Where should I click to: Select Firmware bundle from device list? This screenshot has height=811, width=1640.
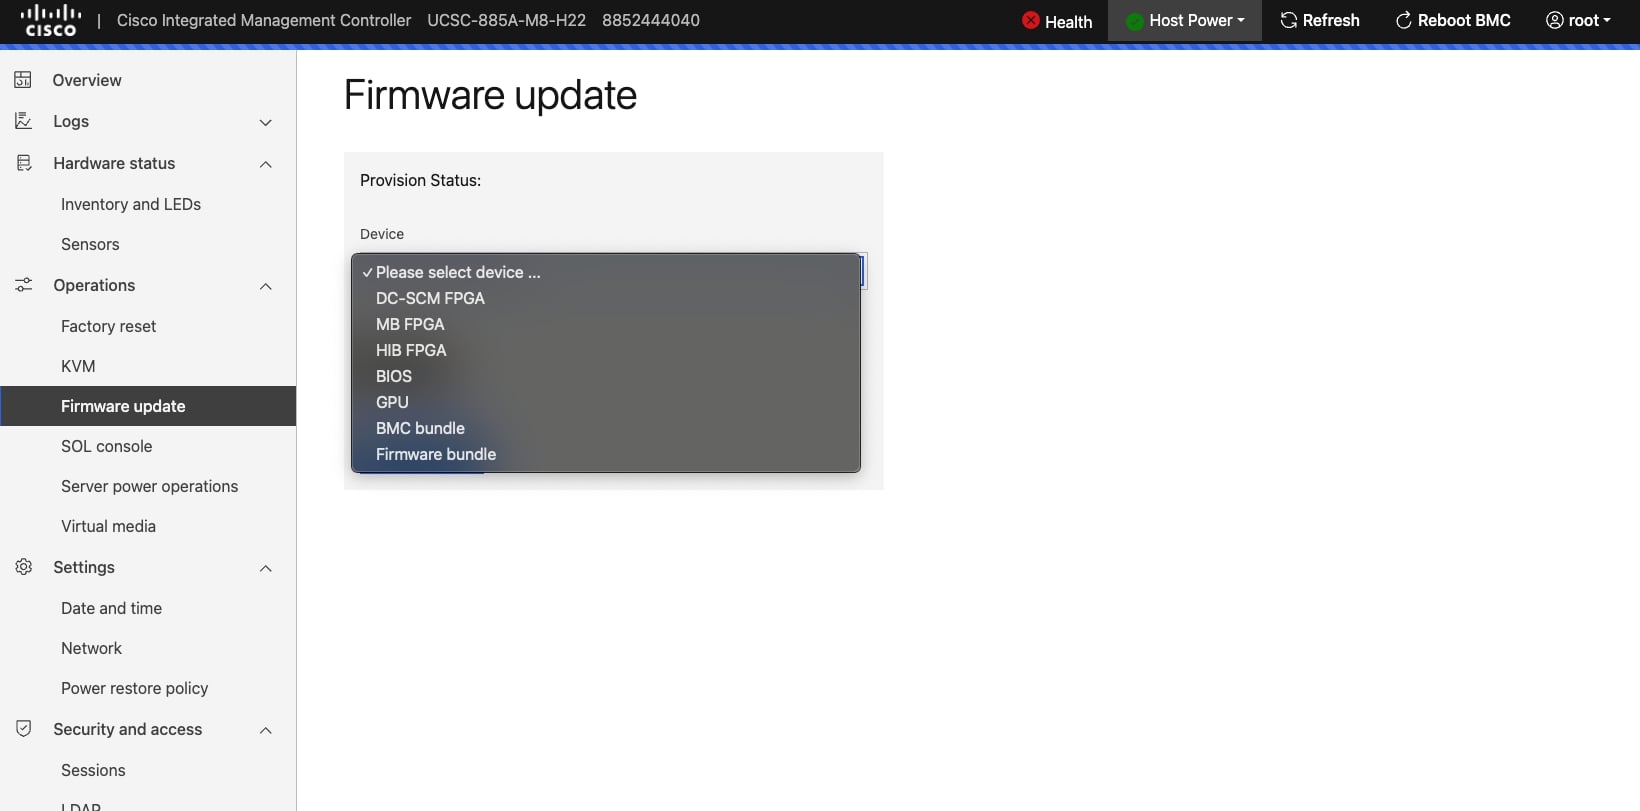point(606,454)
